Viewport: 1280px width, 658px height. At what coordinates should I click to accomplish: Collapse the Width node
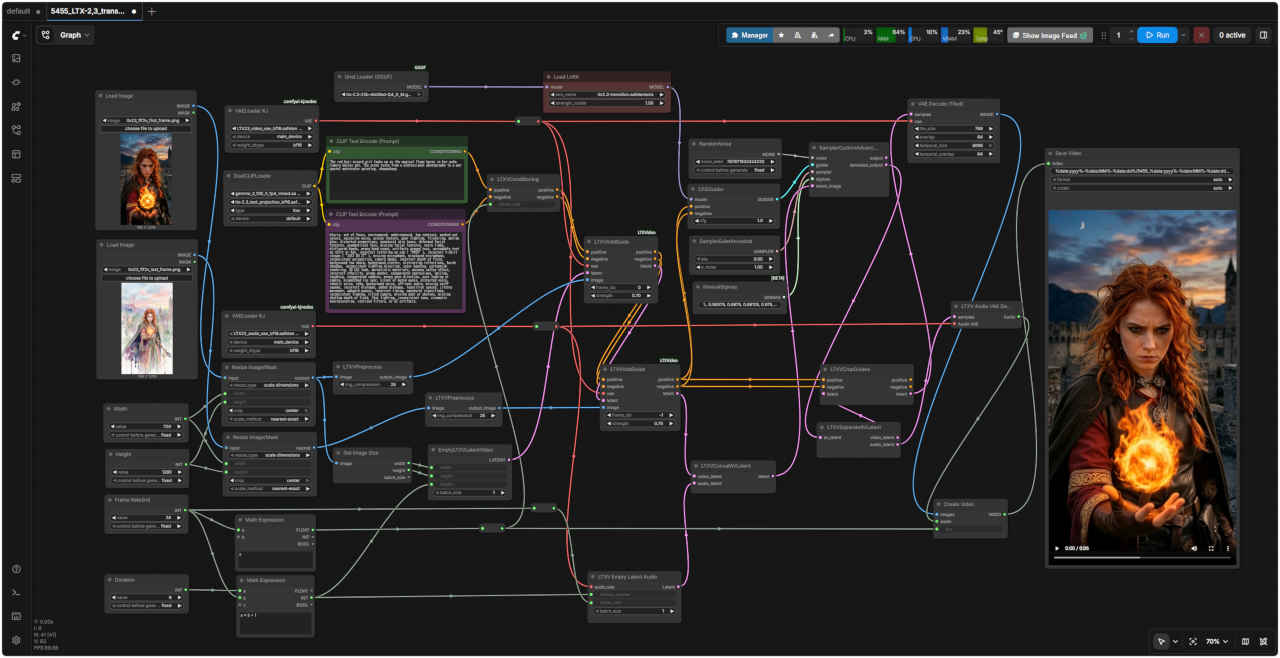[x=110, y=408]
